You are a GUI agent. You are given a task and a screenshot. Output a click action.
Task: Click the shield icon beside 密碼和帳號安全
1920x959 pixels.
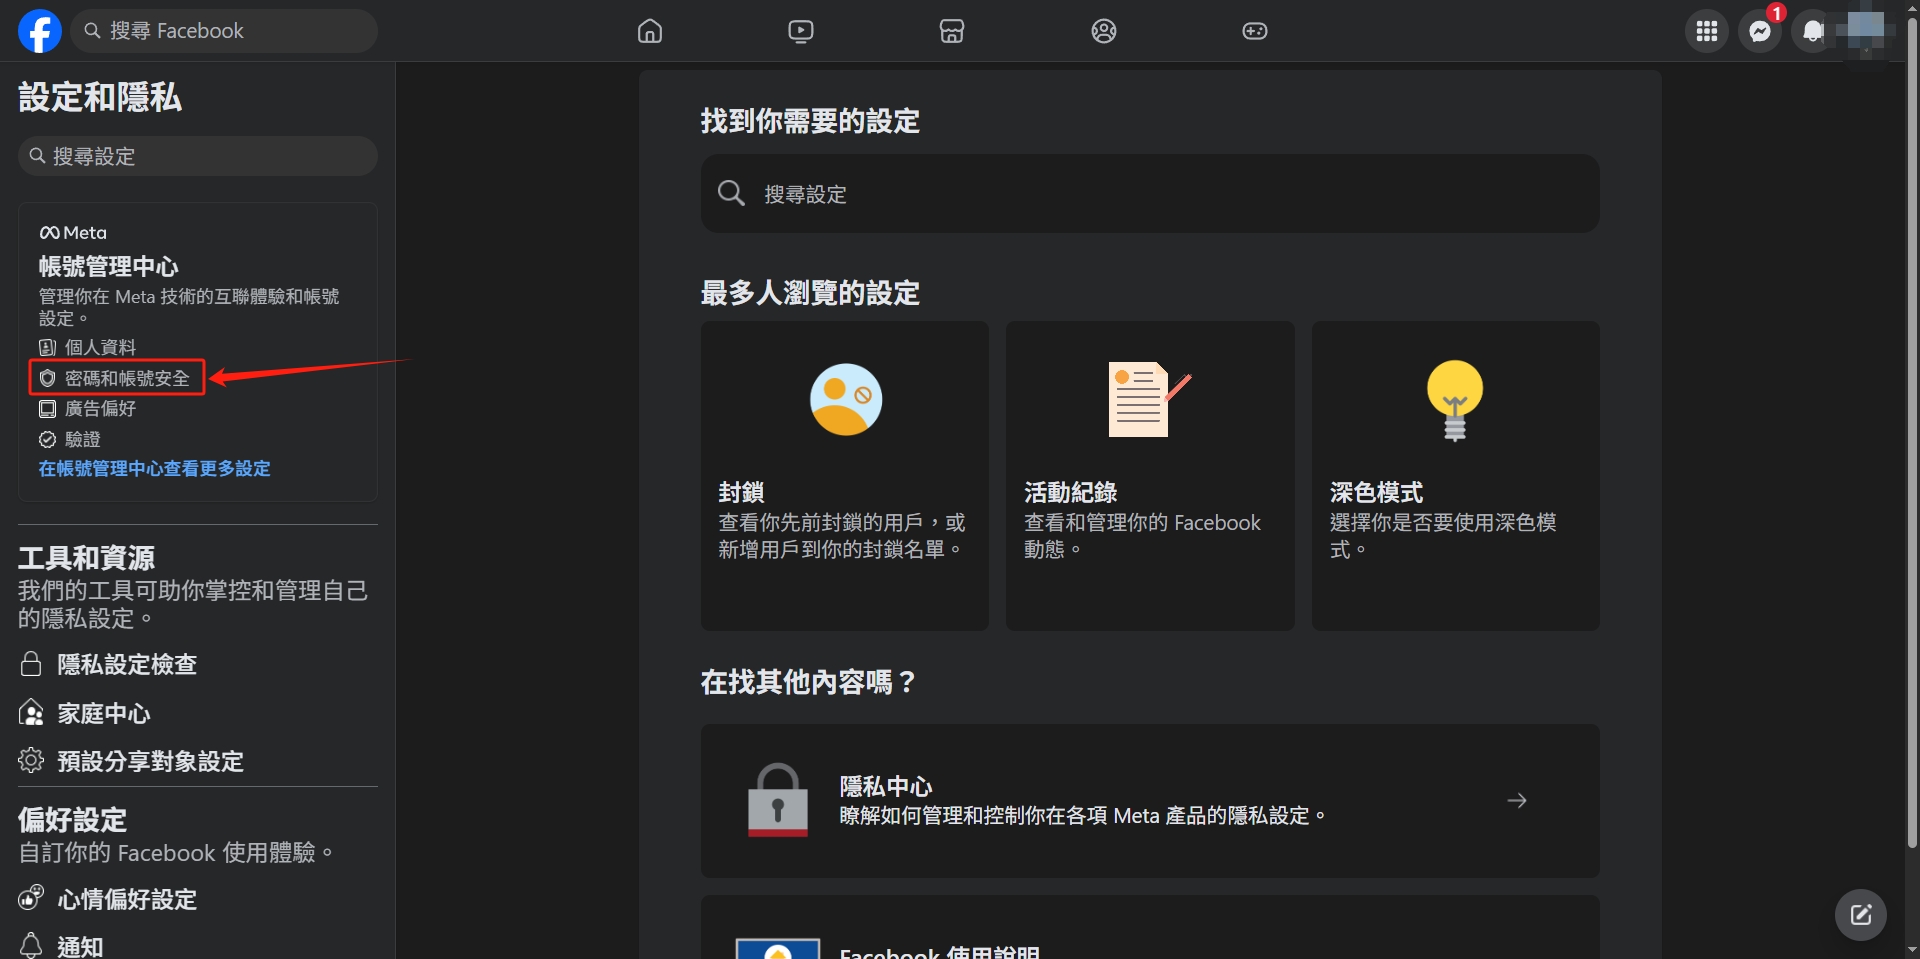47,378
